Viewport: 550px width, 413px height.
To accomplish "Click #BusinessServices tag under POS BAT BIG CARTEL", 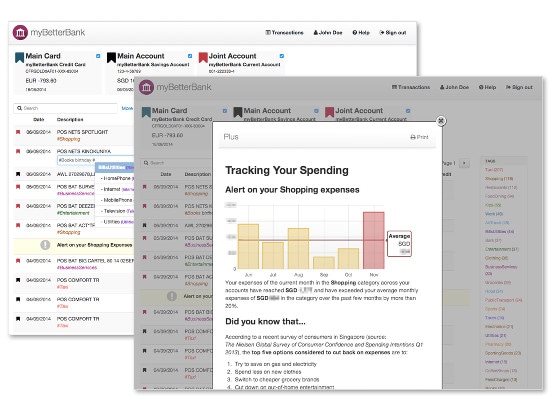I will [x=76, y=268].
